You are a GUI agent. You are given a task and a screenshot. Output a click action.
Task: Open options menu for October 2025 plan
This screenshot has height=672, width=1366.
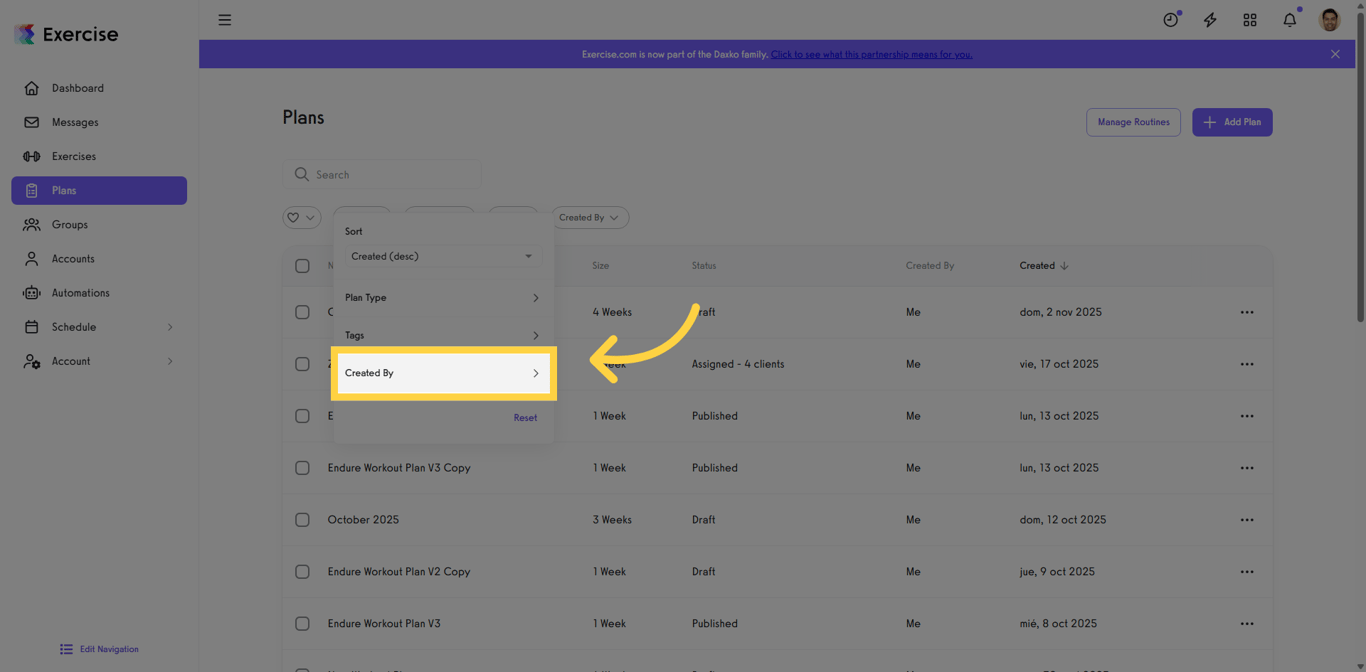[1247, 520]
